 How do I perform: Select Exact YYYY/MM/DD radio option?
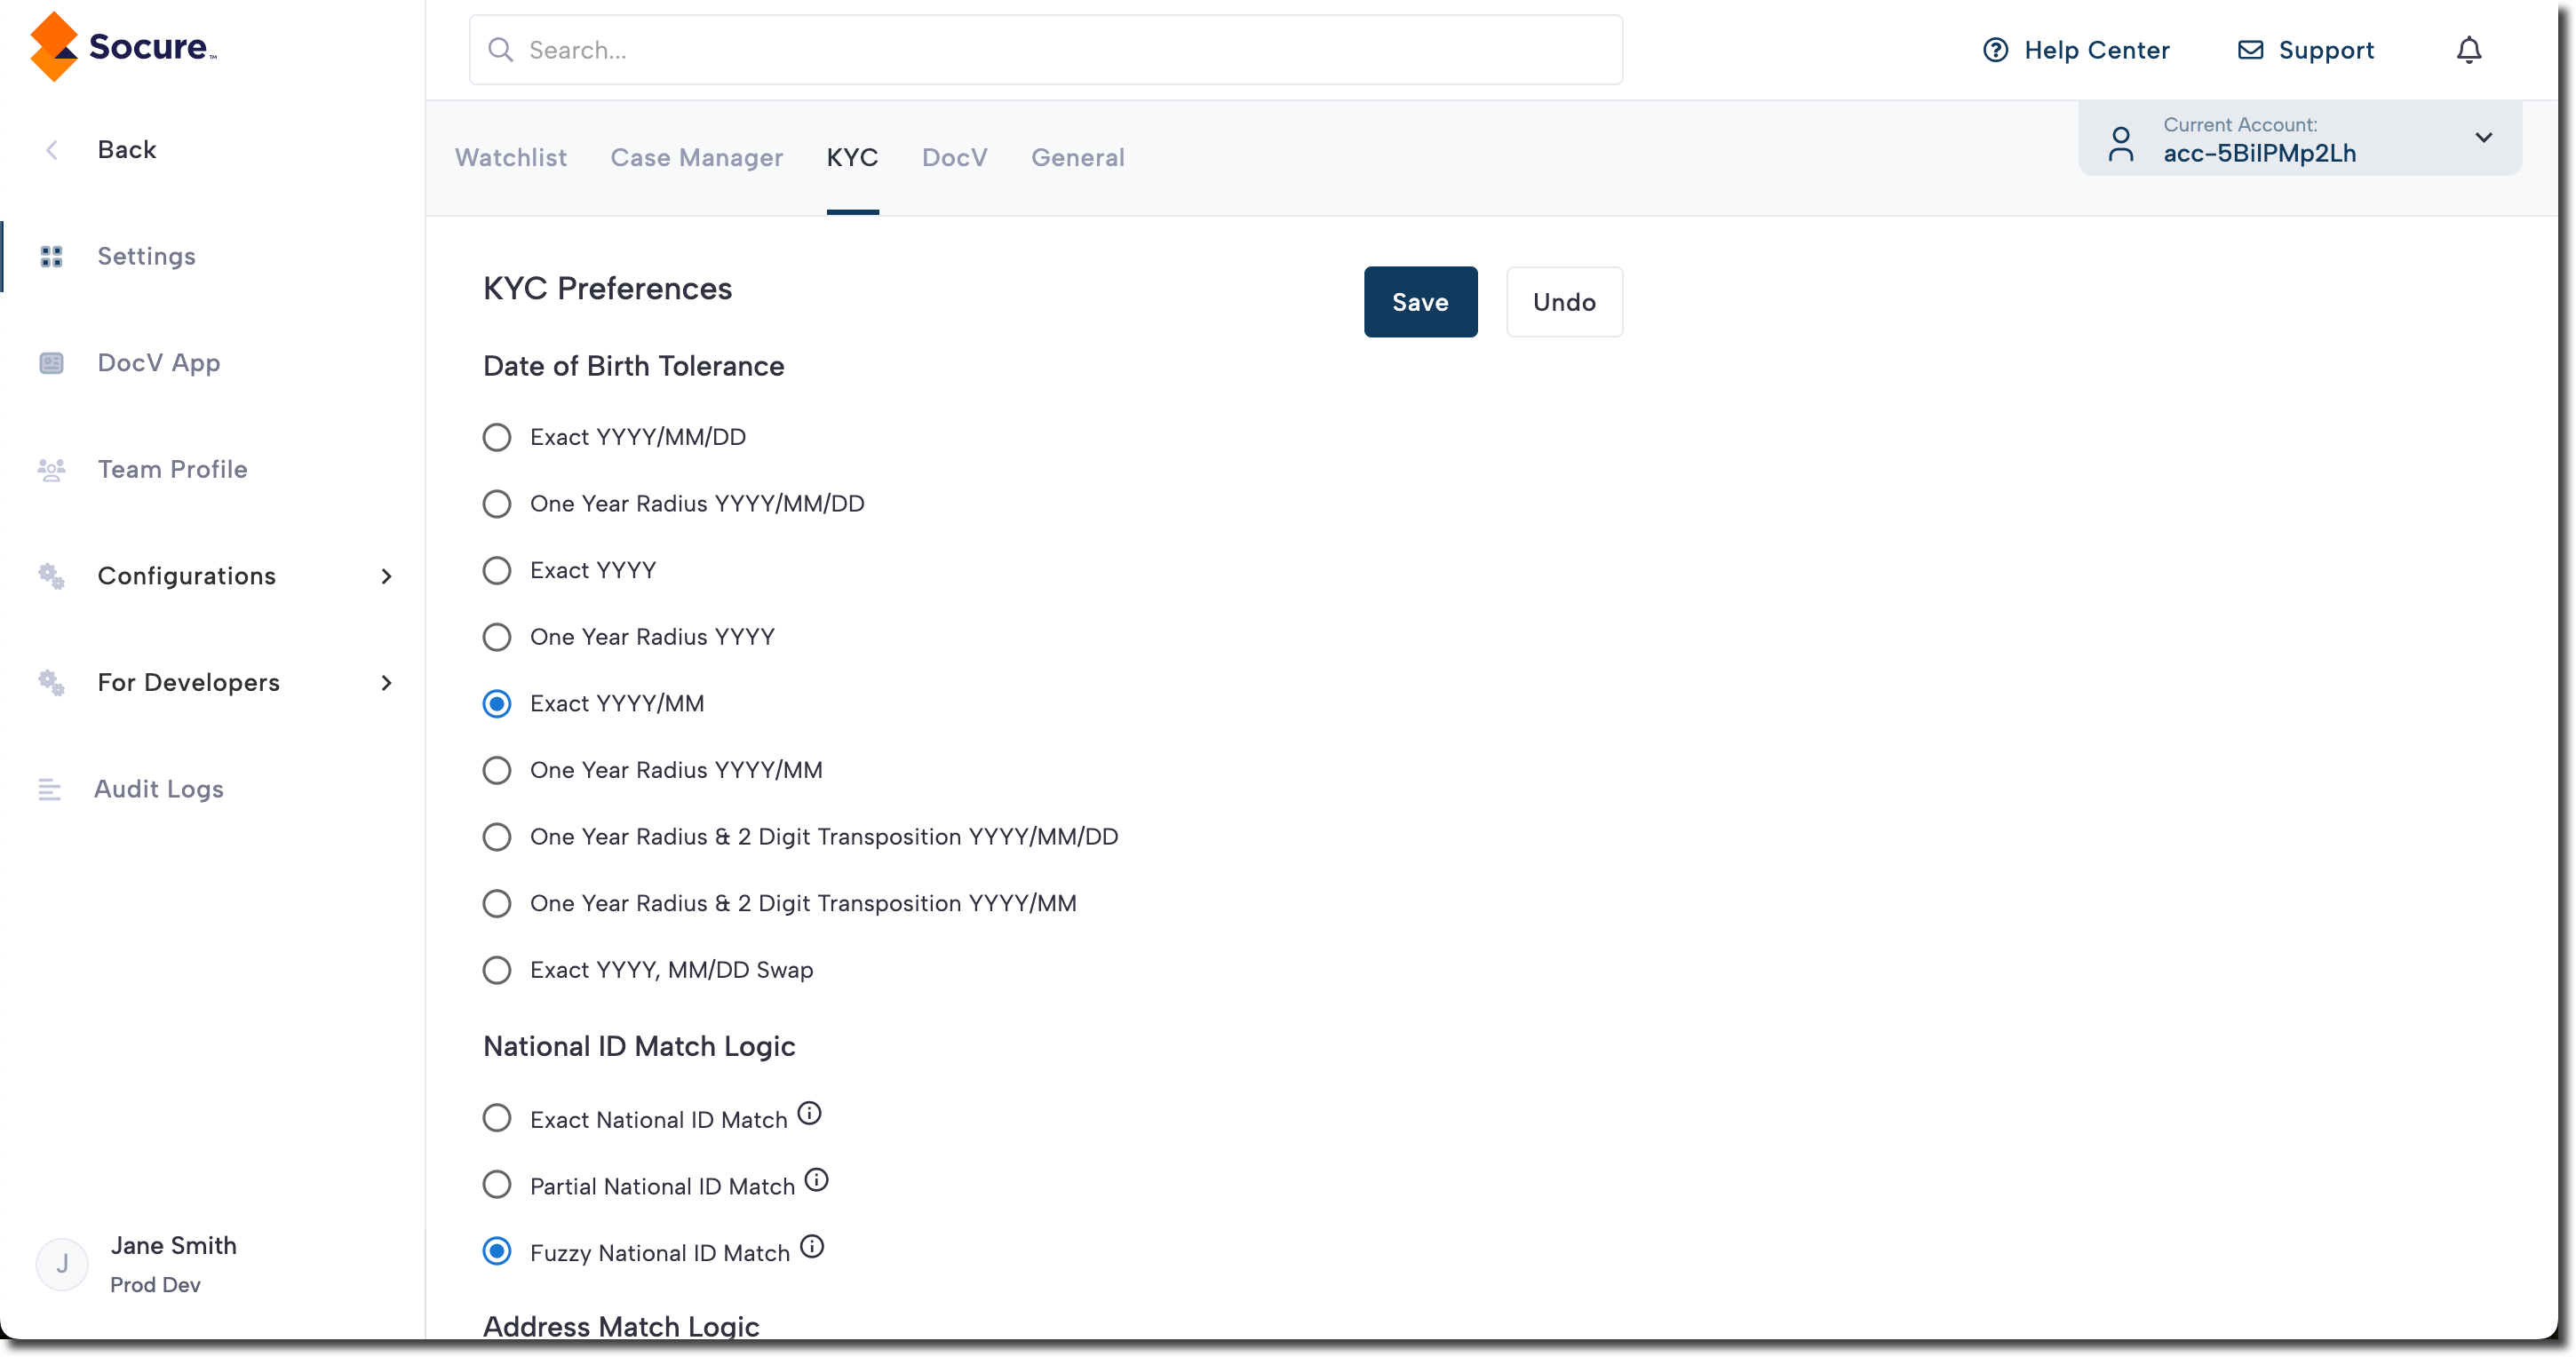(497, 437)
